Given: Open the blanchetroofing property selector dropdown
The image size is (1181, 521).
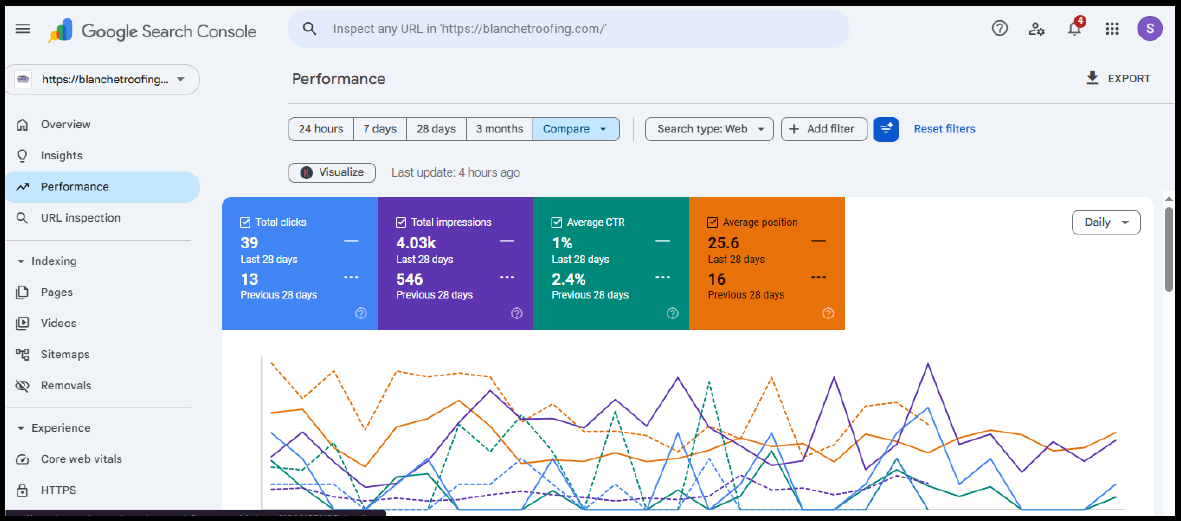Looking at the screenshot, I should [x=102, y=79].
